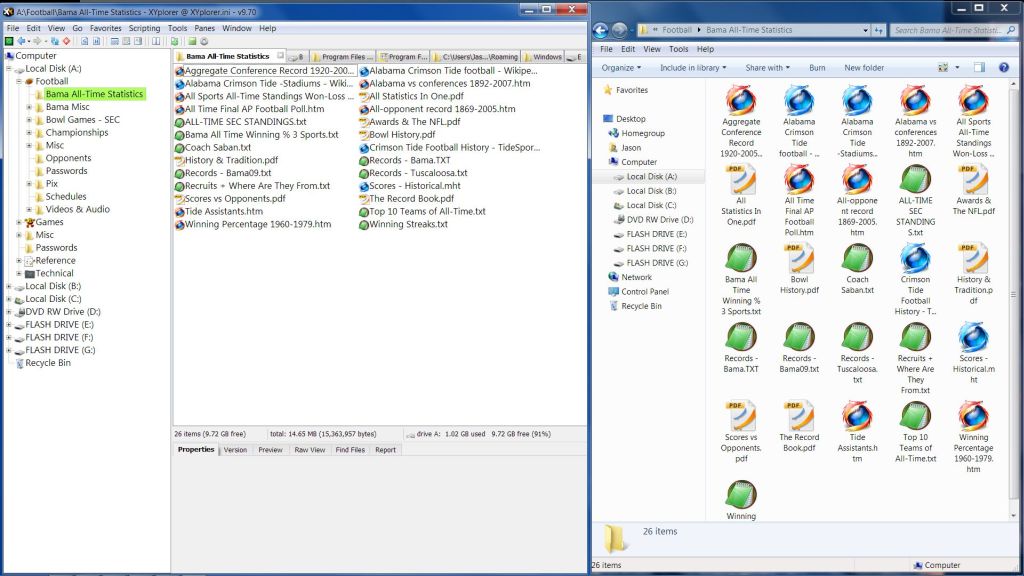Click the Back button in Windows Explorer
This screenshot has width=1024, height=576.
coord(603,30)
